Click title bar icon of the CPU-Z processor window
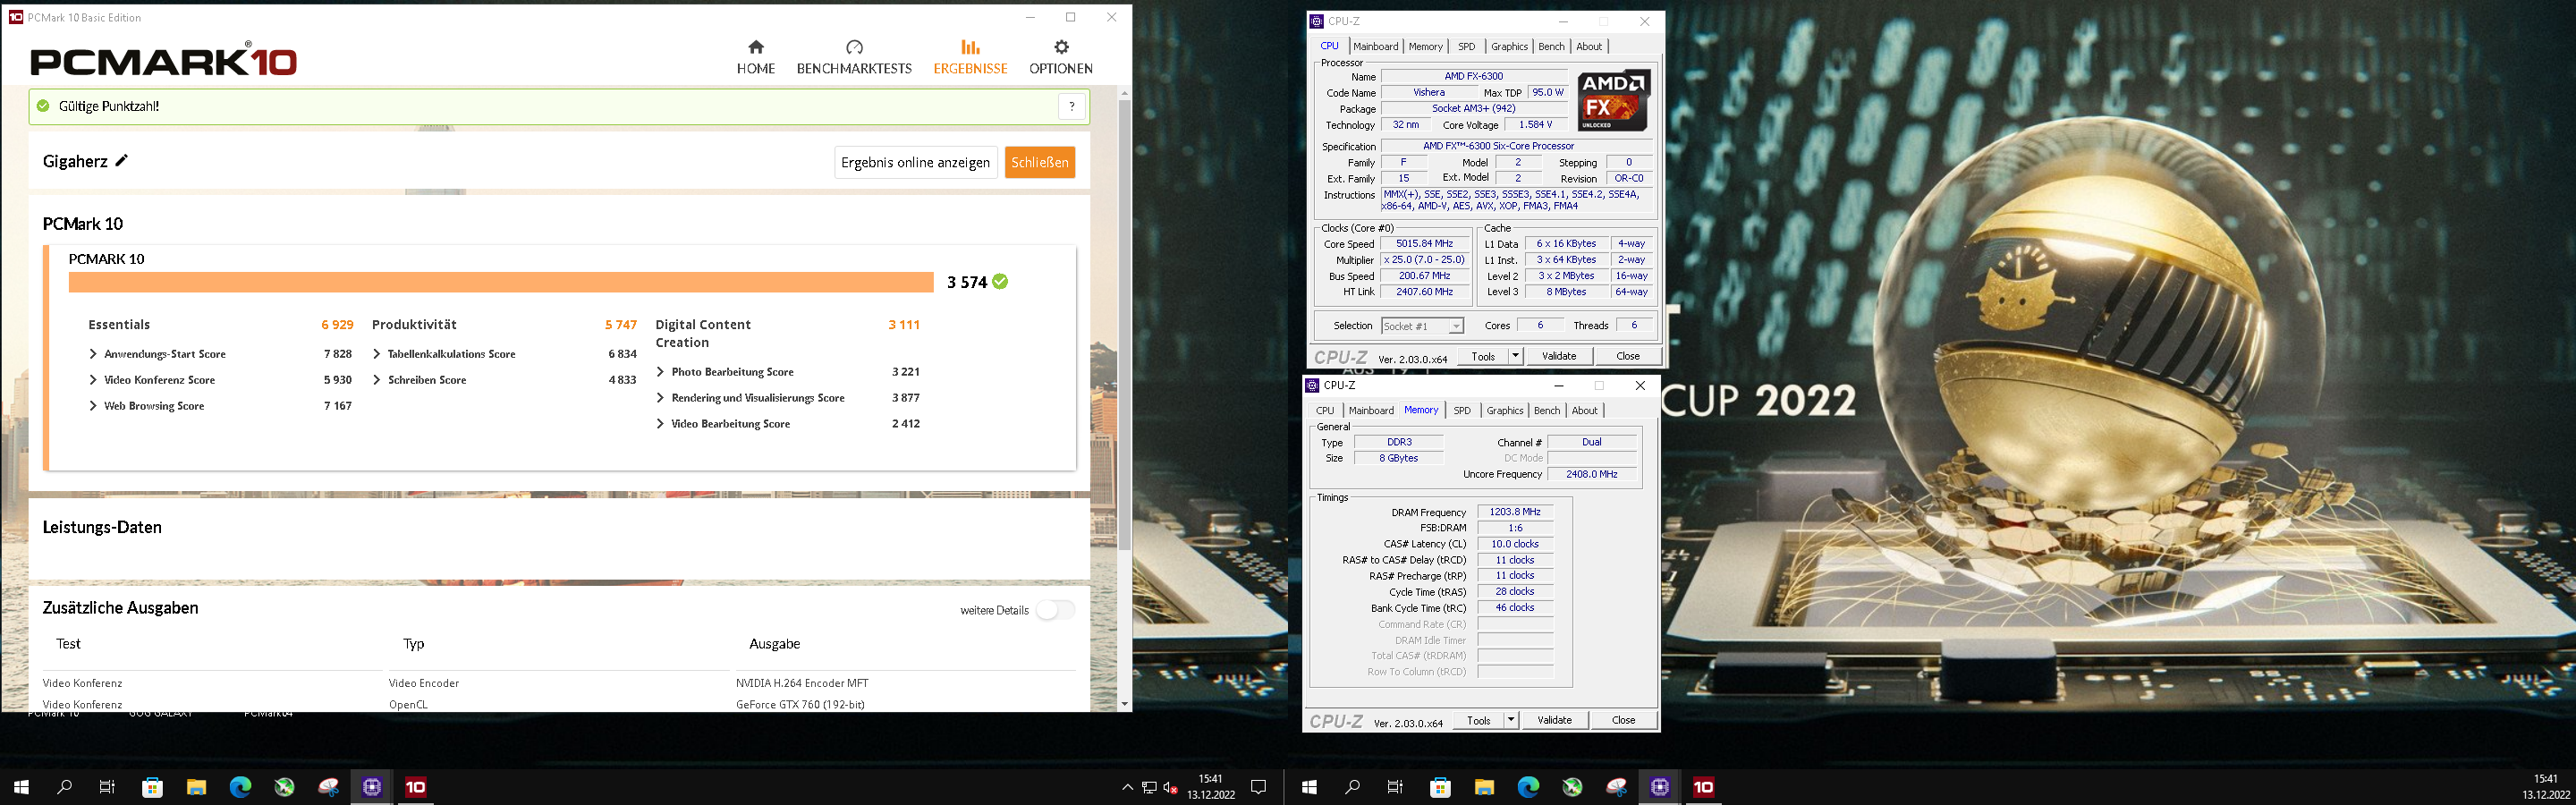The image size is (2576, 805). tap(1317, 21)
